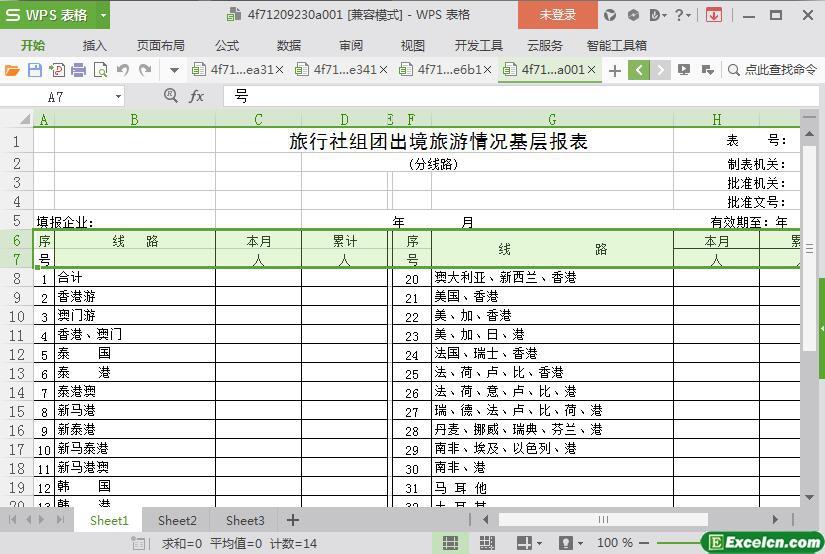Open the insert function fx button
825x554 pixels.
[196, 96]
